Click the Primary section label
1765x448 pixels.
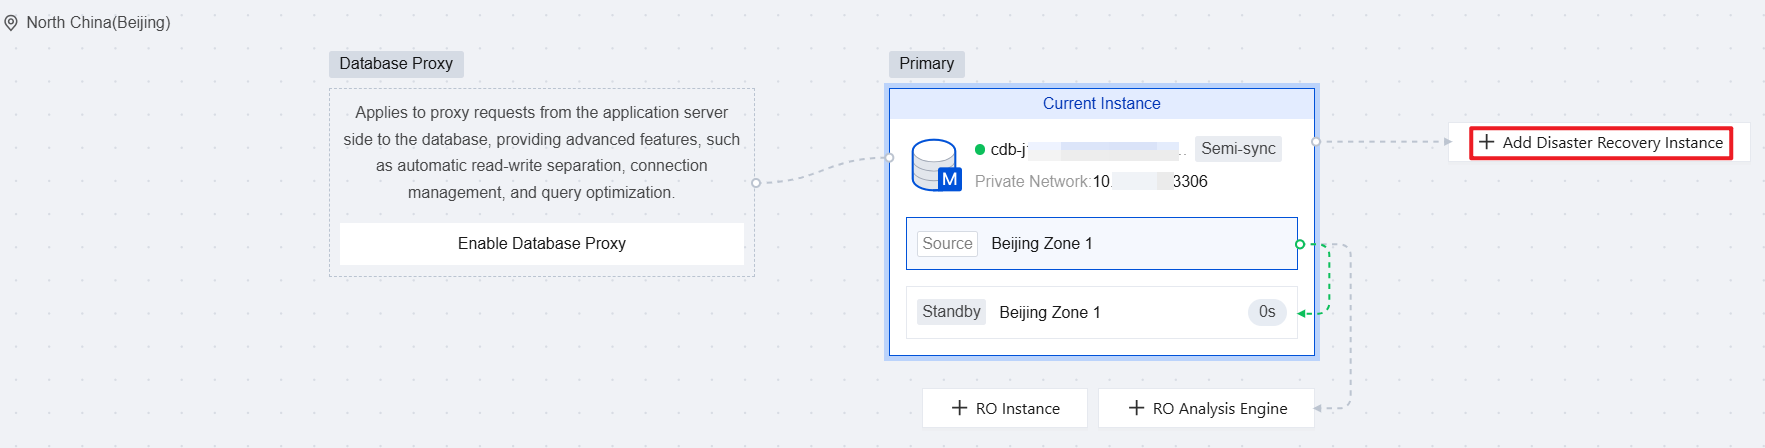click(926, 64)
